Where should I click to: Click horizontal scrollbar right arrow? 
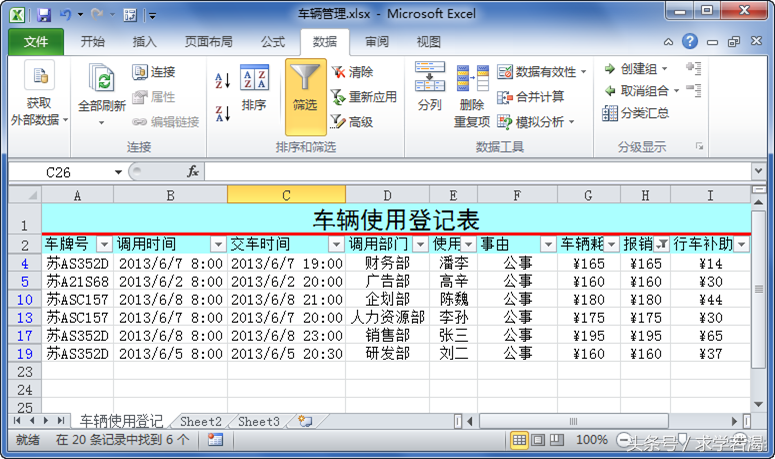734,421
